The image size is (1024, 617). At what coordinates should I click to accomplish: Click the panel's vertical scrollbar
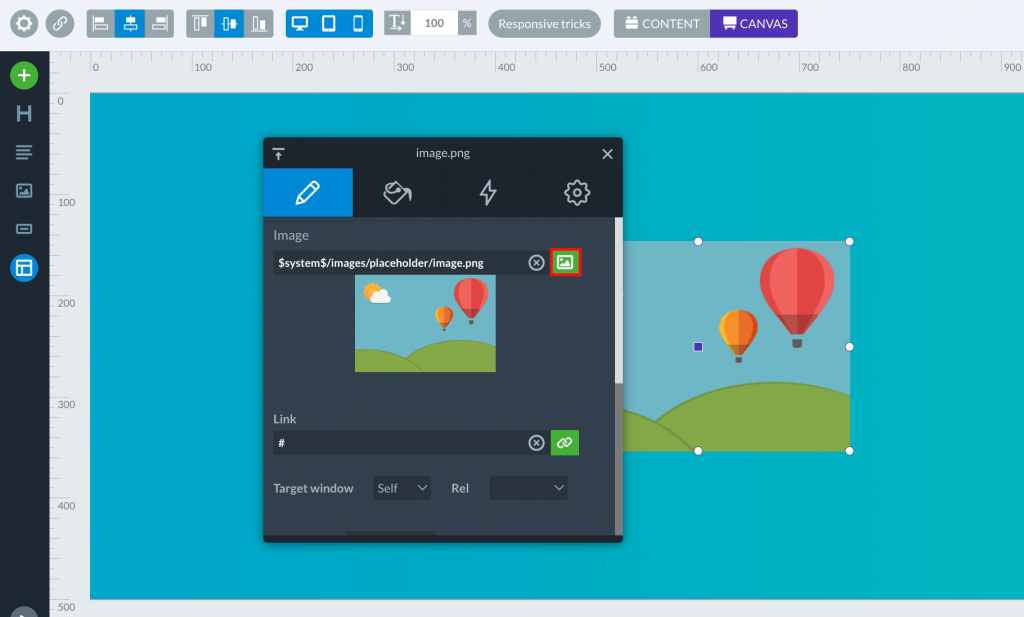(618, 300)
